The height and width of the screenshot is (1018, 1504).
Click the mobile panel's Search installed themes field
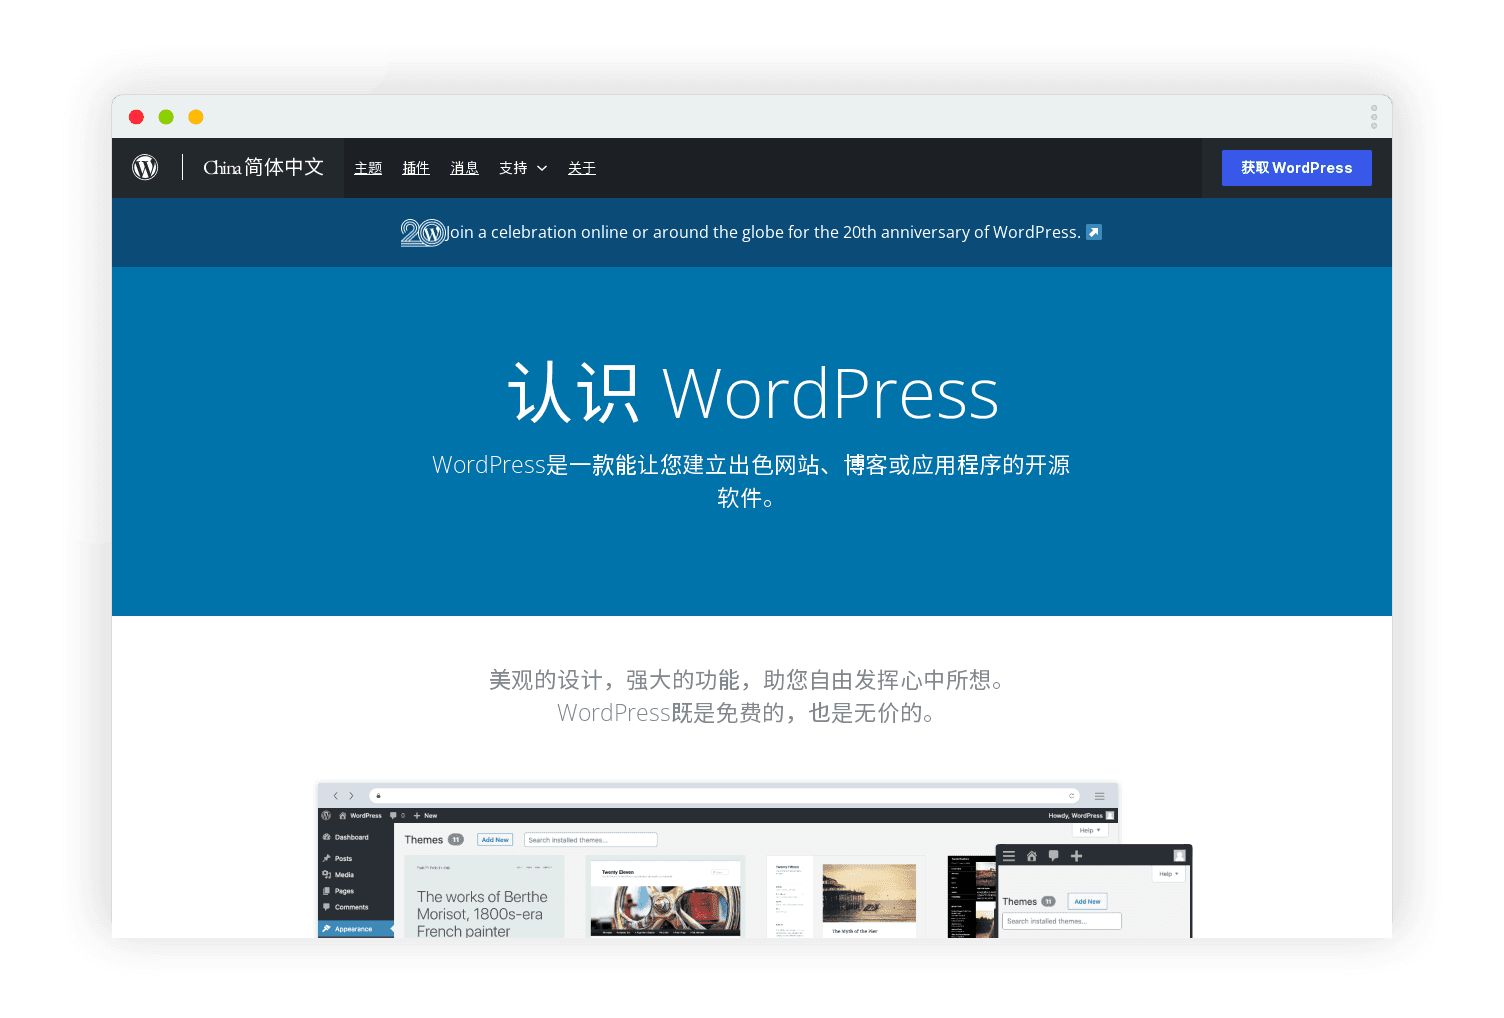(1061, 921)
